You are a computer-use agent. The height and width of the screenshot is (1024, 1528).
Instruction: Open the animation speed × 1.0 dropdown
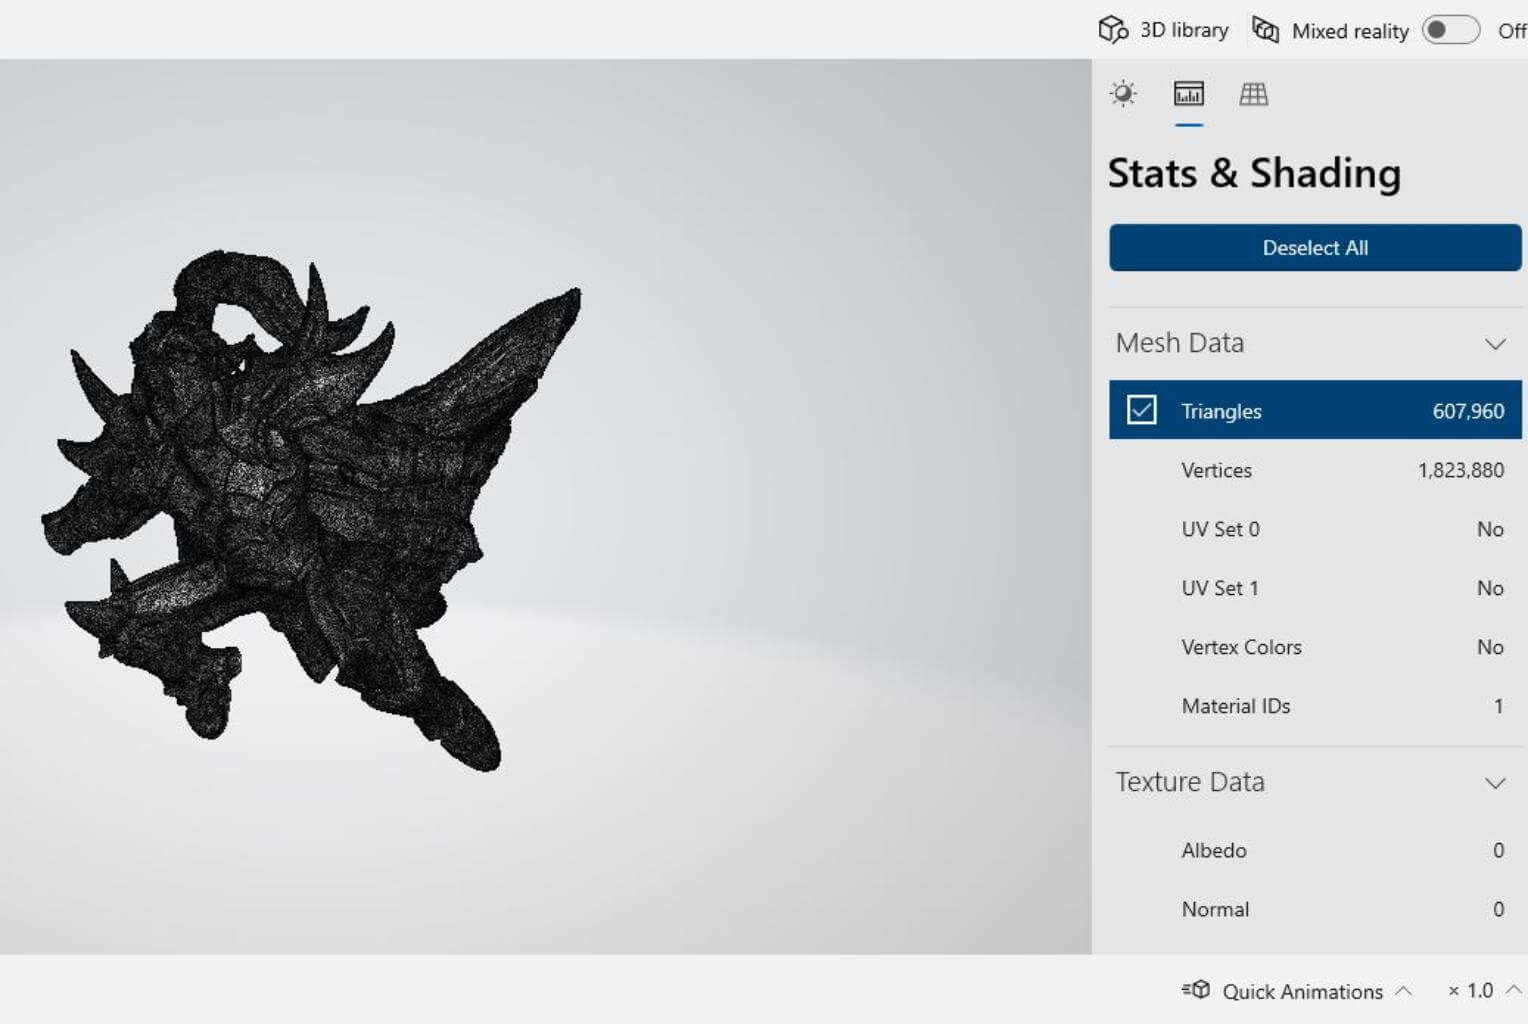coord(1482,990)
